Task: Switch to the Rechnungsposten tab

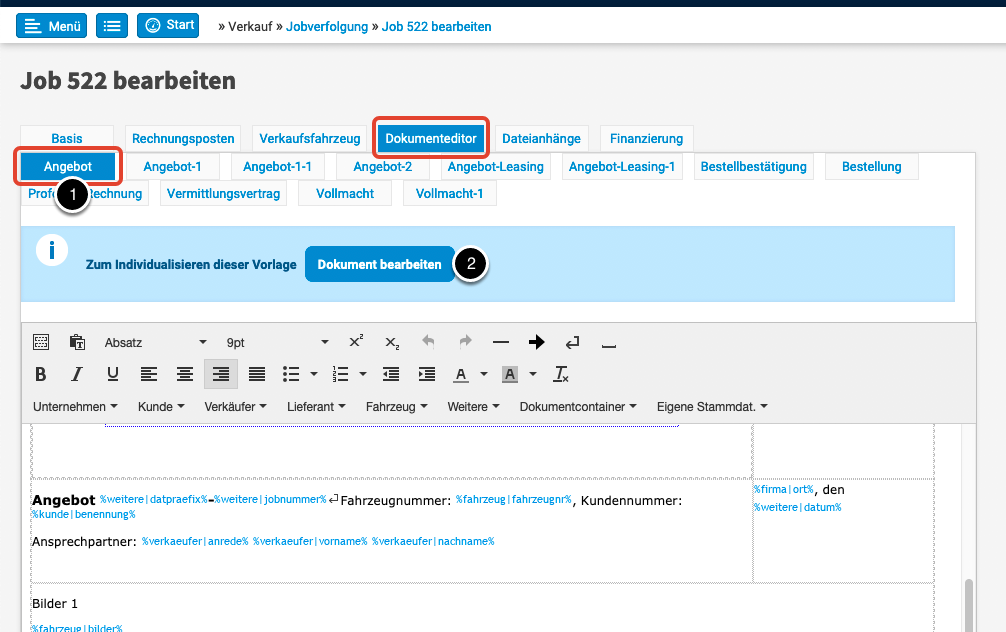Action: tap(183, 138)
